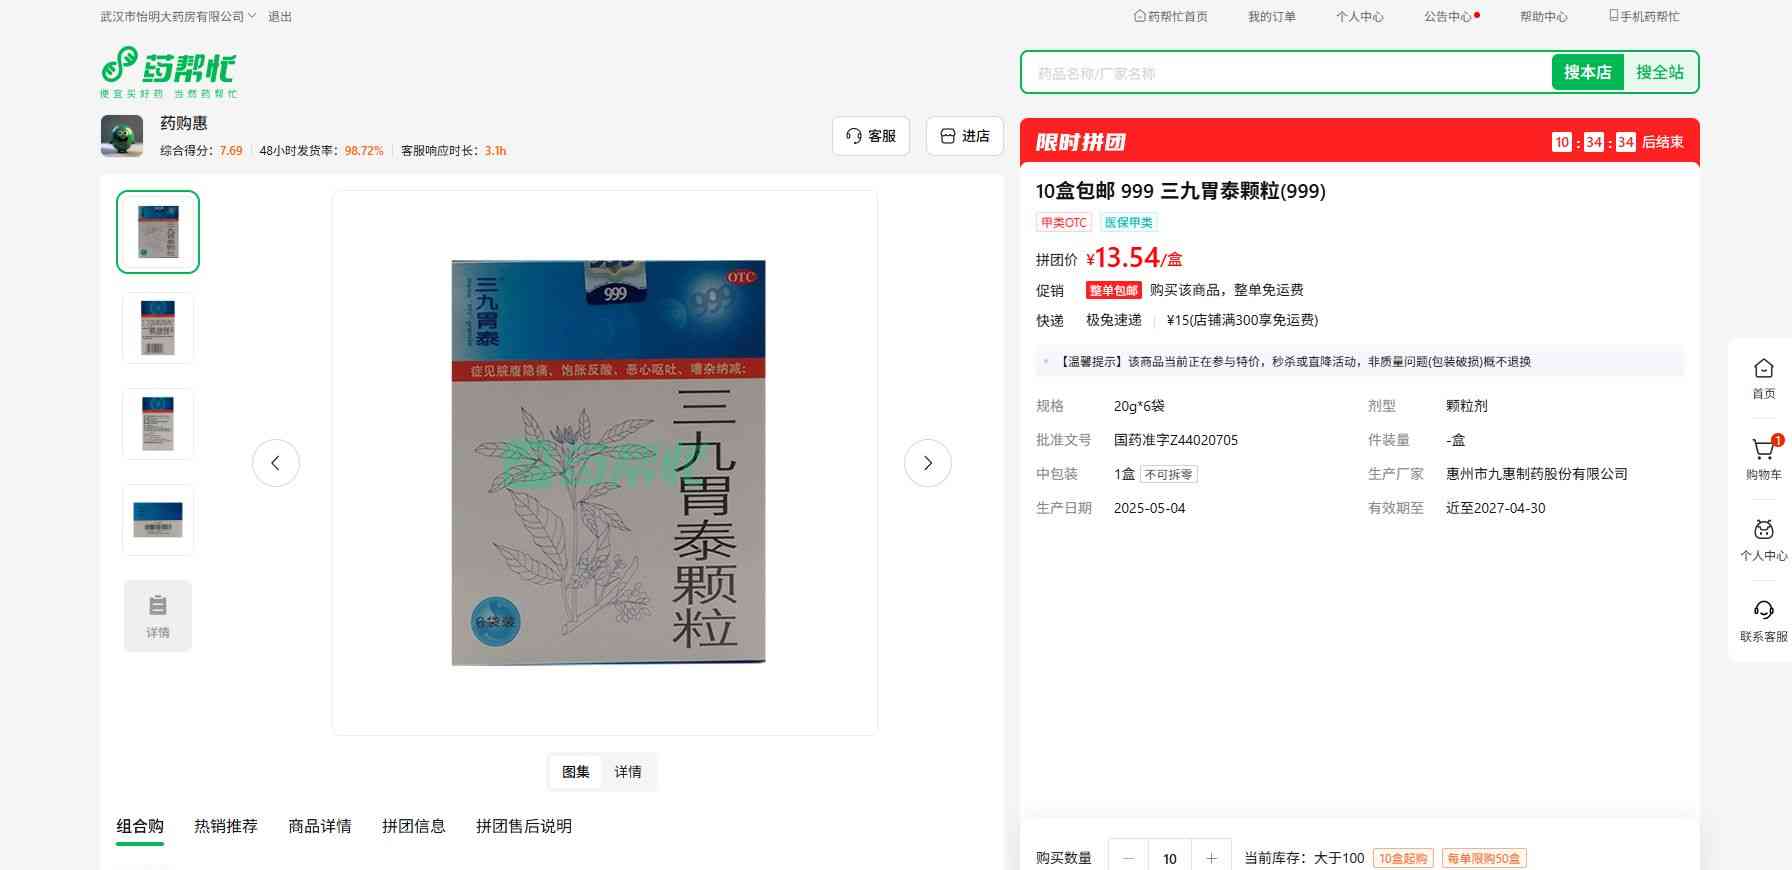
Task: Open the 商品详情 tab
Action: tap(320, 826)
